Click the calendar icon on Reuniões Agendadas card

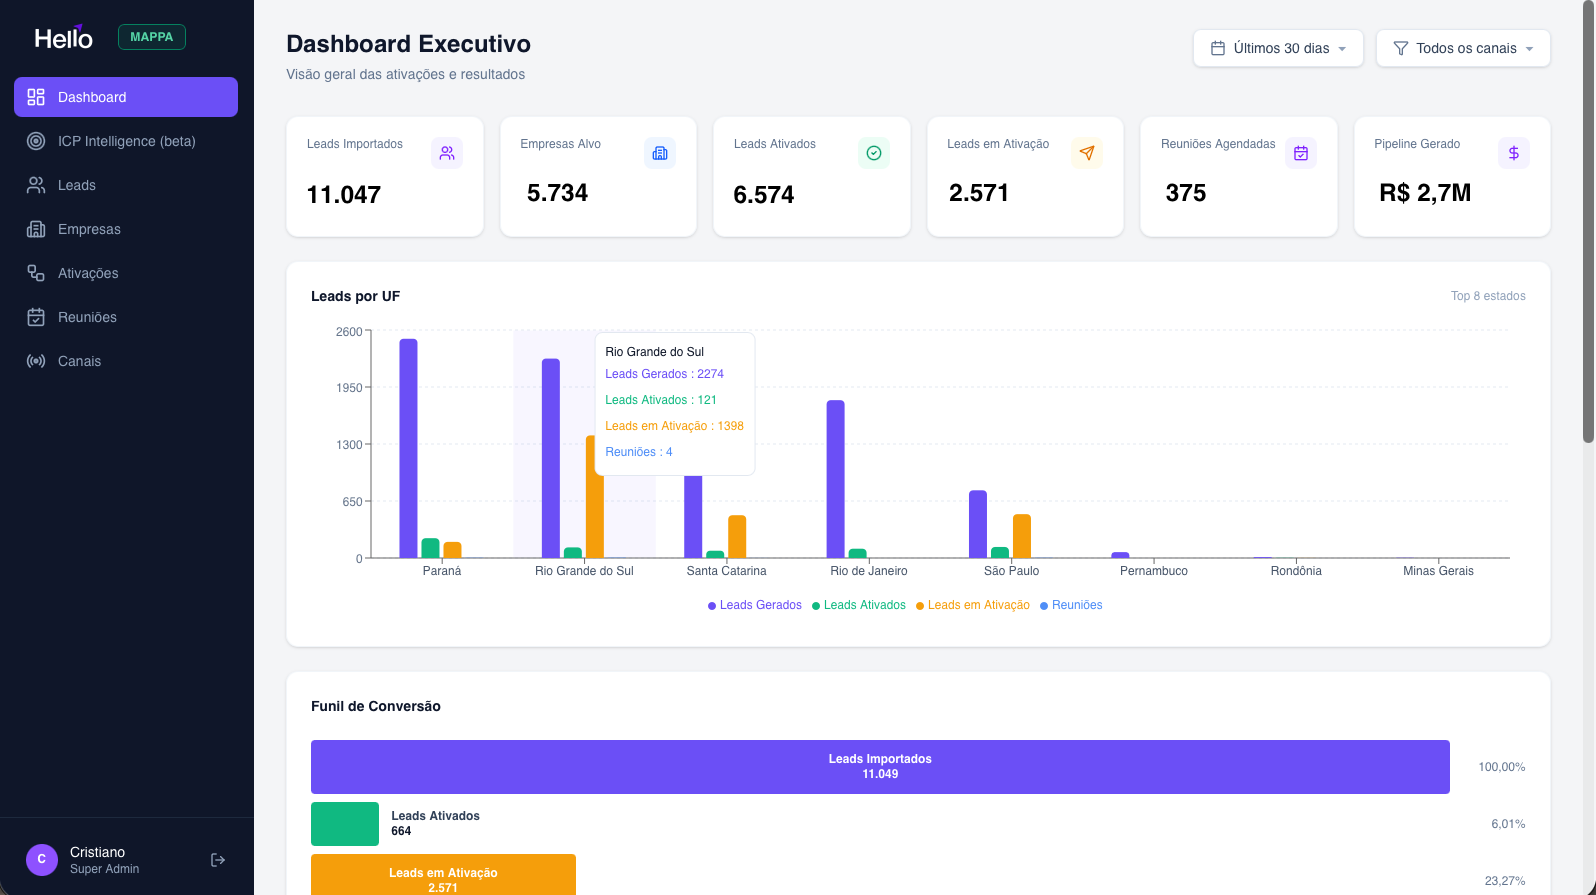point(1301,153)
